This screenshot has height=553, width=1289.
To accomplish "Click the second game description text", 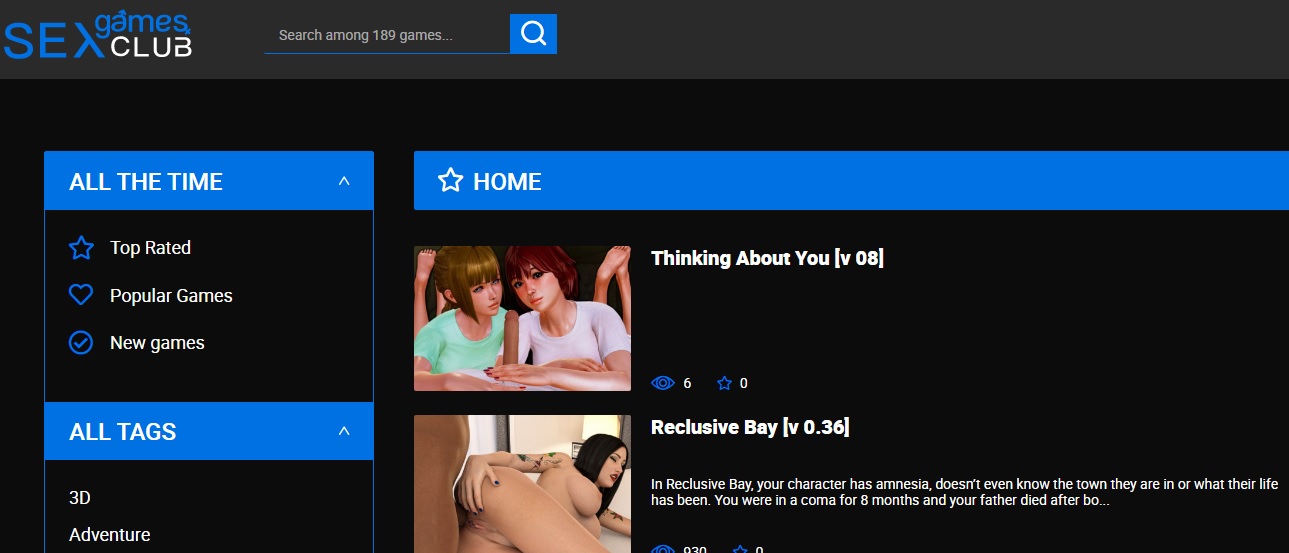I will tap(964, 493).
